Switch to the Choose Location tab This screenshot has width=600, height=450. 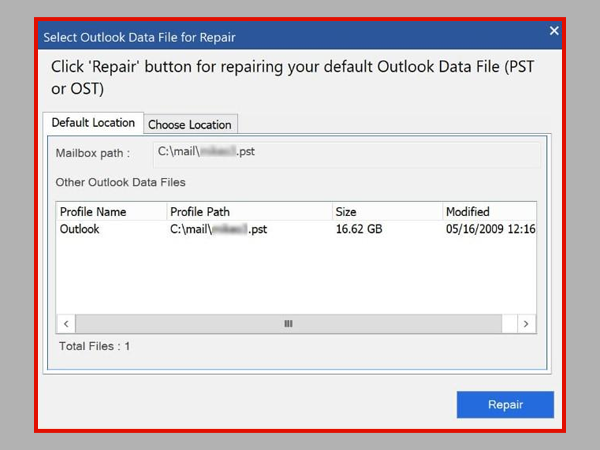click(x=190, y=124)
